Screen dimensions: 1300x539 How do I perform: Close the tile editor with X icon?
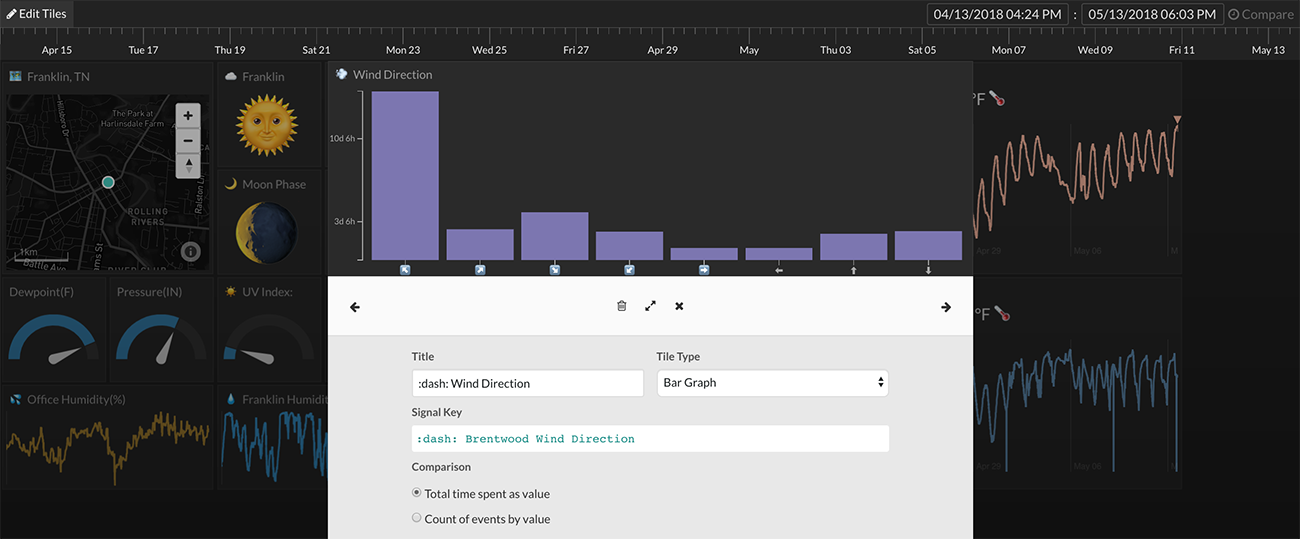tap(679, 306)
